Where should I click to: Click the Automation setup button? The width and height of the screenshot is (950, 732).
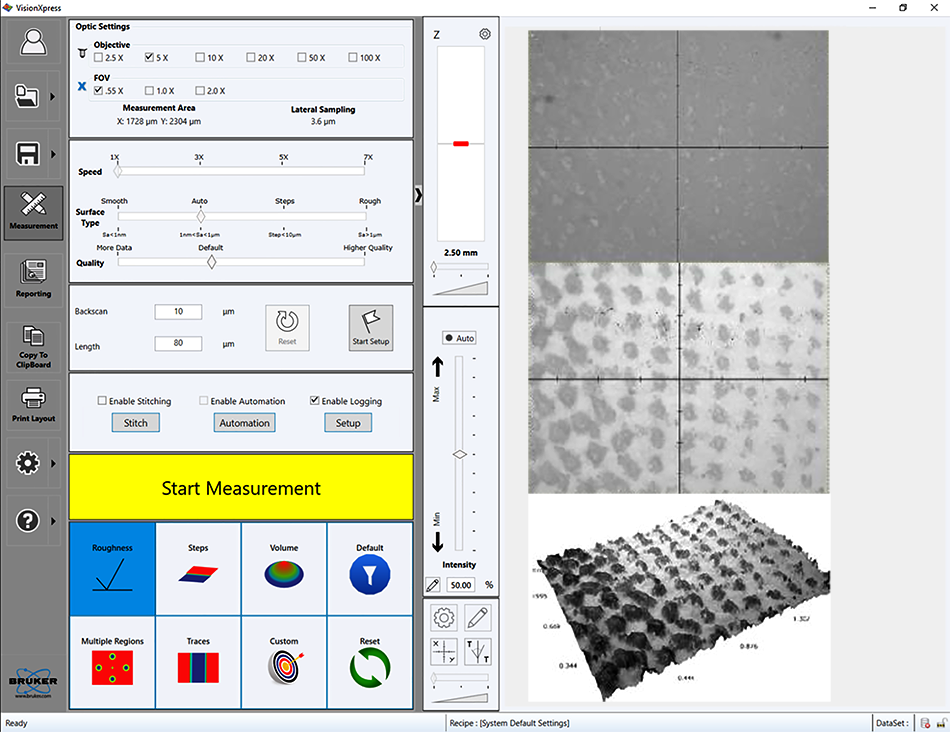click(244, 422)
